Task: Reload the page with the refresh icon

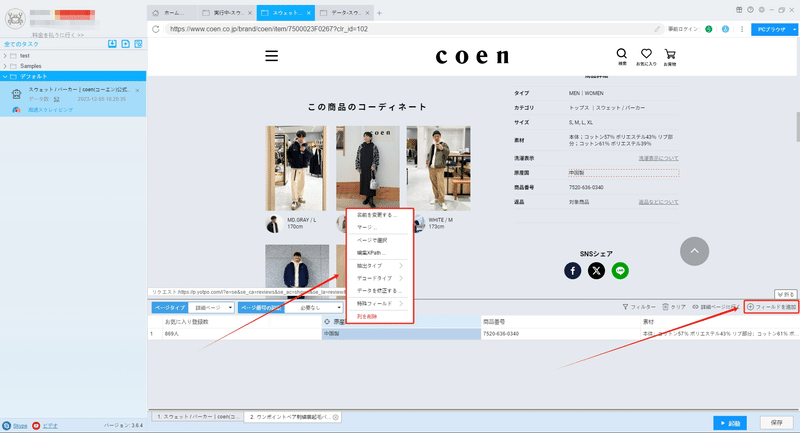Action: point(156,29)
